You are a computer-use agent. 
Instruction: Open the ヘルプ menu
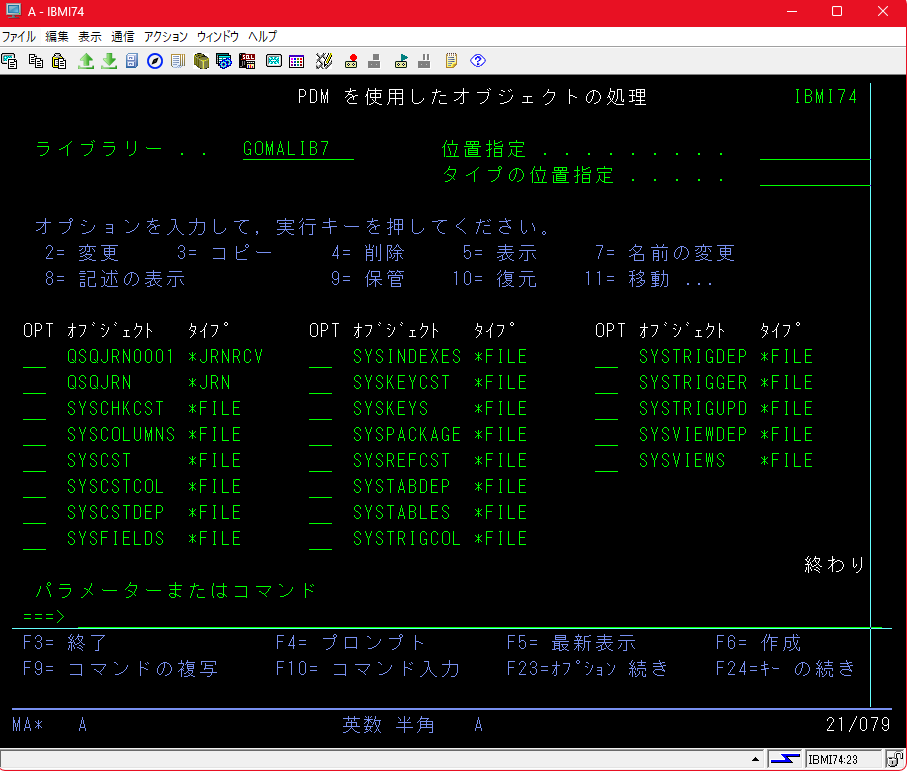click(x=263, y=36)
